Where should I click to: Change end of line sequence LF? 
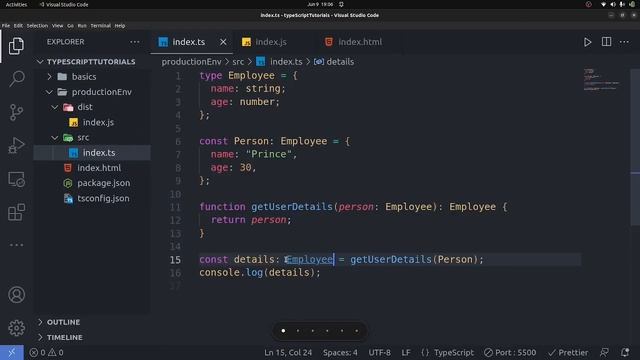click(x=406, y=352)
